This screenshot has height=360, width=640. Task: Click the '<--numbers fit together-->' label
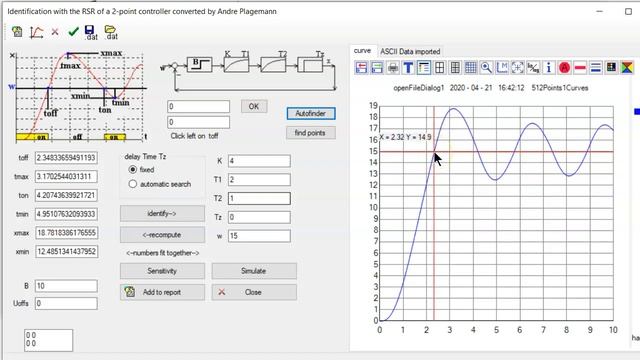162,253
